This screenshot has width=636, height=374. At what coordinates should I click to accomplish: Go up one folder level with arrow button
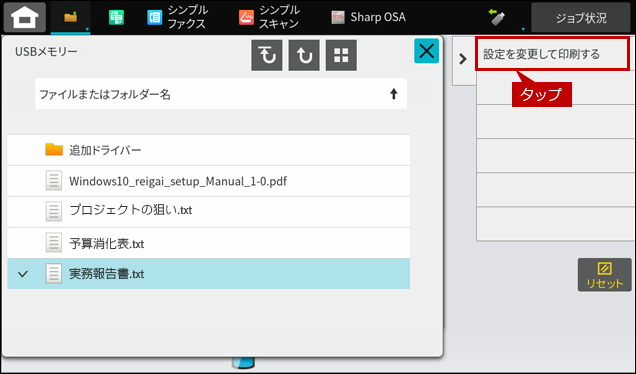coord(304,55)
